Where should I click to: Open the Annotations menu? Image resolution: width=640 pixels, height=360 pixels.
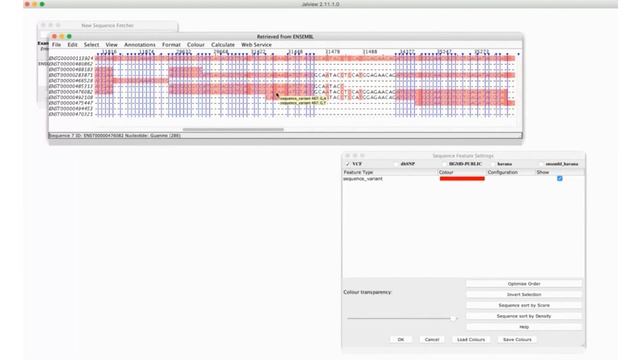[x=140, y=44]
